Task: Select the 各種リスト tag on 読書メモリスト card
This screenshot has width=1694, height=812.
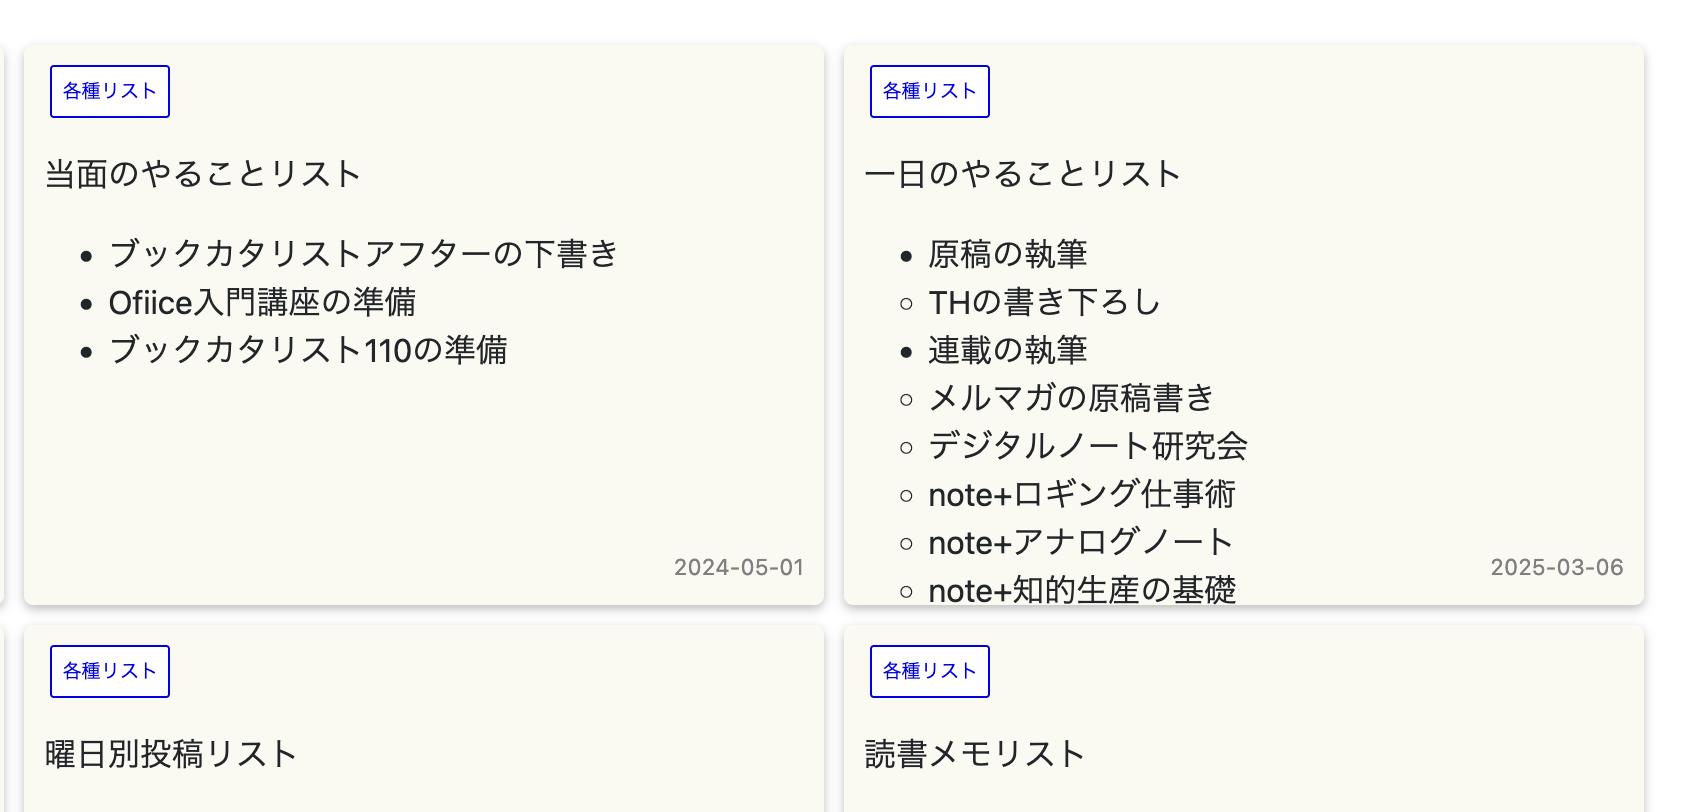Action: pyautogui.click(x=929, y=671)
